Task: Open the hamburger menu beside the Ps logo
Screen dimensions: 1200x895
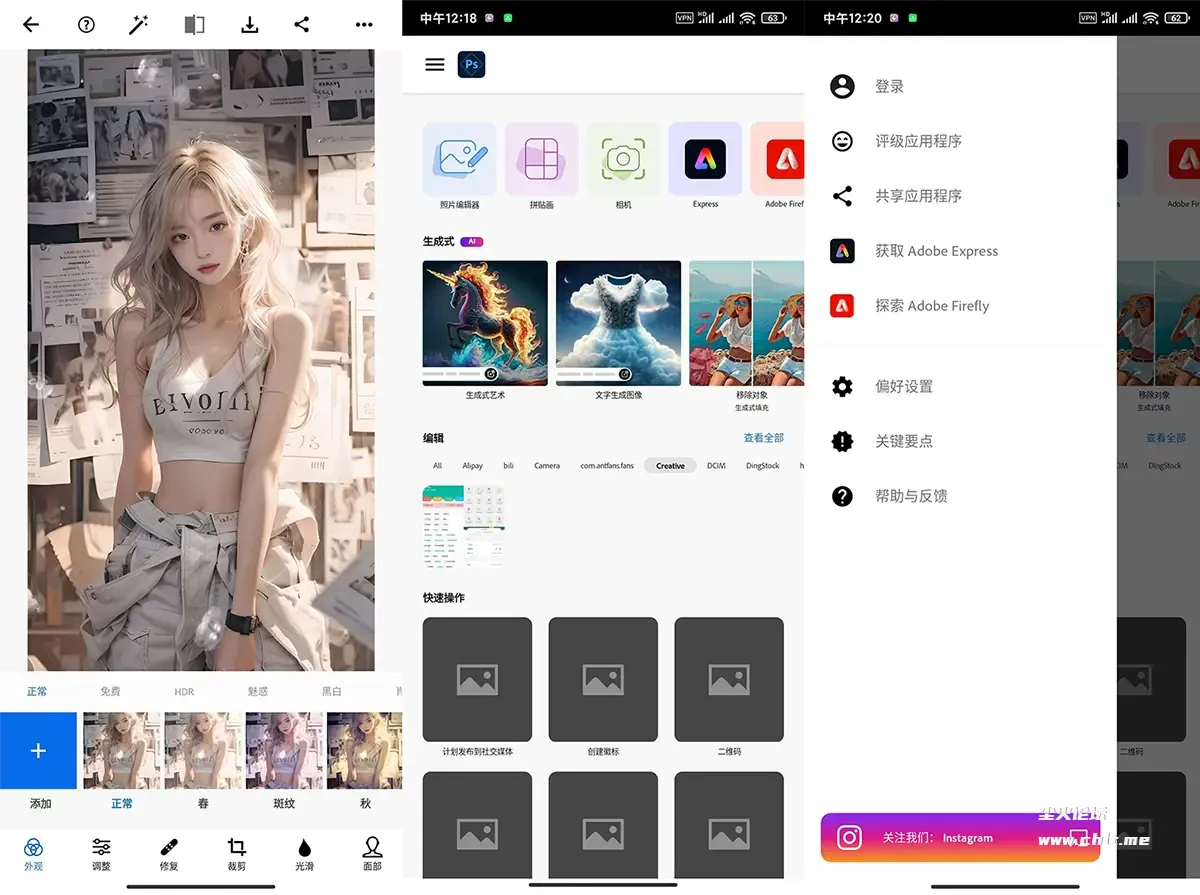Action: click(434, 65)
